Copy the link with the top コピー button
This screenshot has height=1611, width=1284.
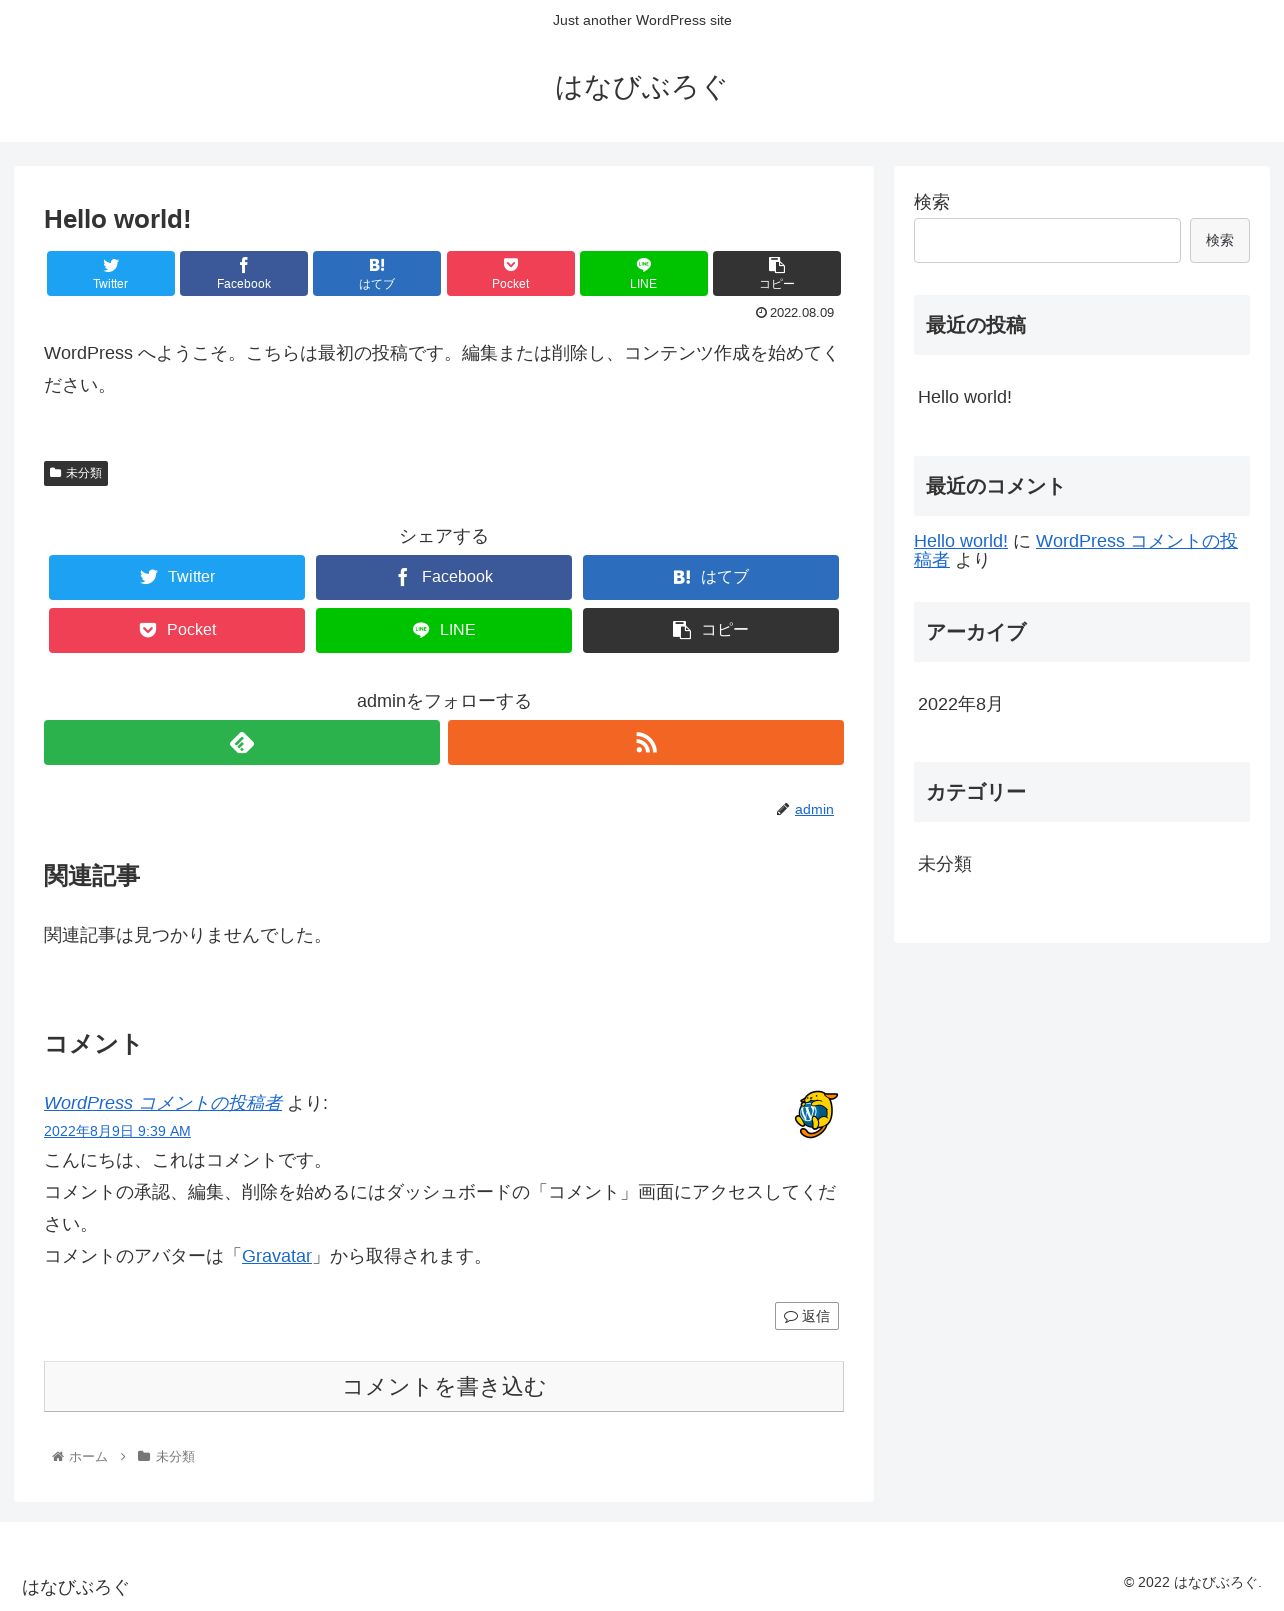pyautogui.click(x=777, y=273)
